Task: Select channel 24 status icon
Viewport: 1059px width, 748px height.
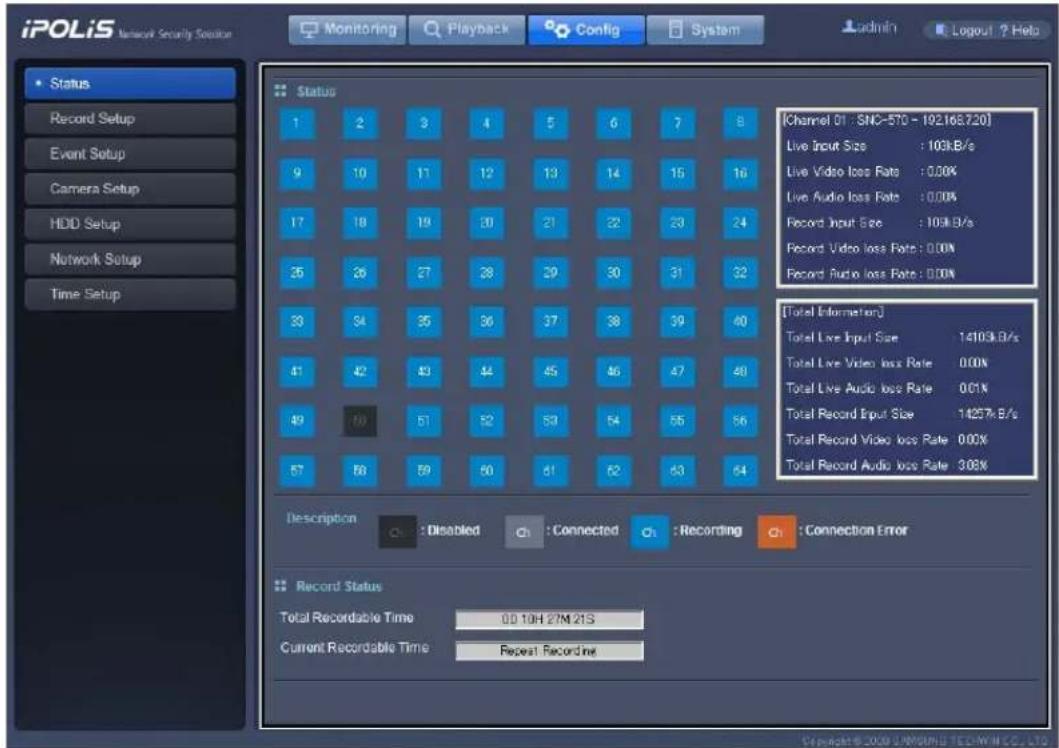Action: tap(740, 223)
